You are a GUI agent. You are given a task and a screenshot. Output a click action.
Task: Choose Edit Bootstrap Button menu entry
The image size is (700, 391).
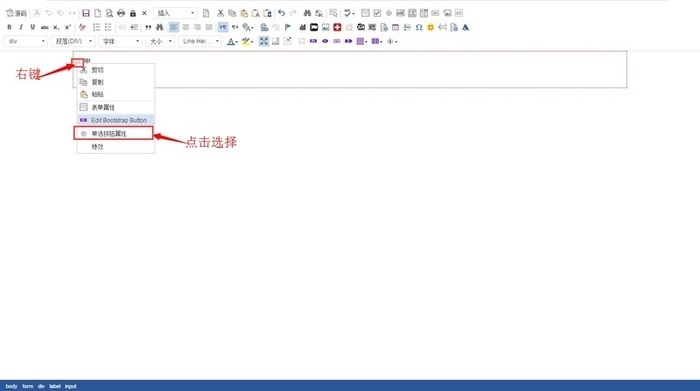tap(116, 120)
